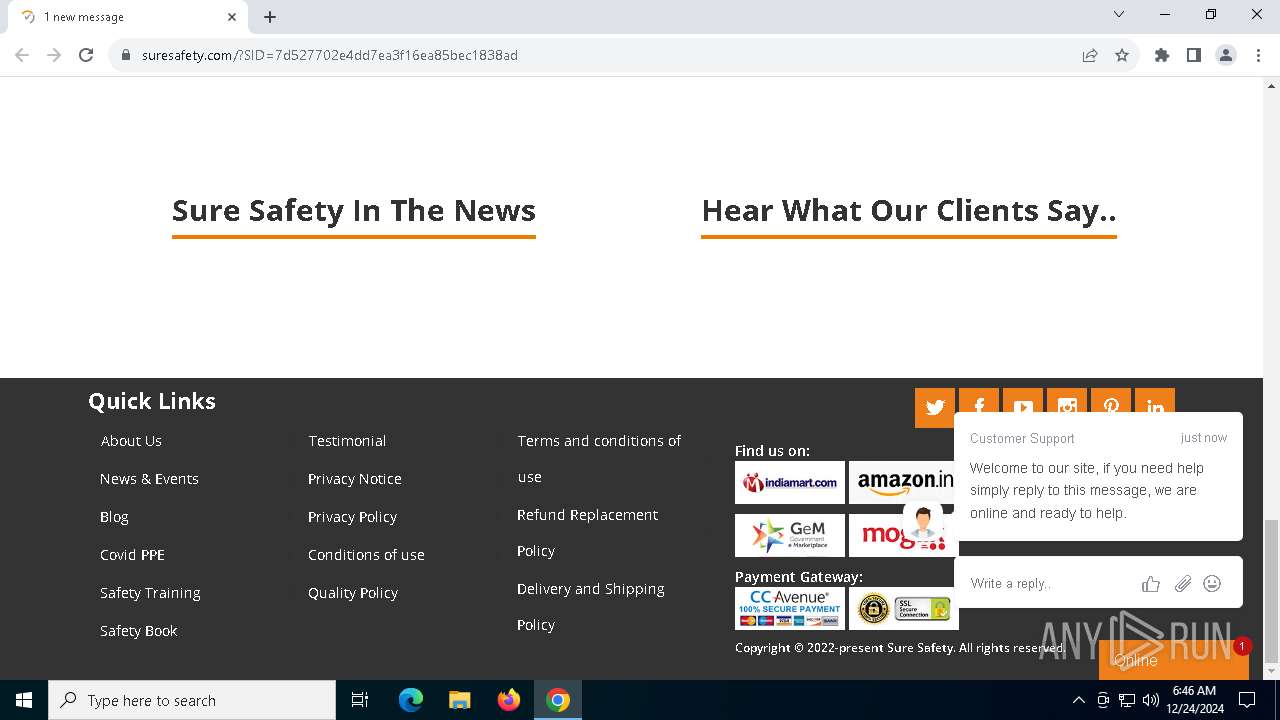Open the volume control in system tray
Screen dimensions: 1280x720
[1150, 700]
